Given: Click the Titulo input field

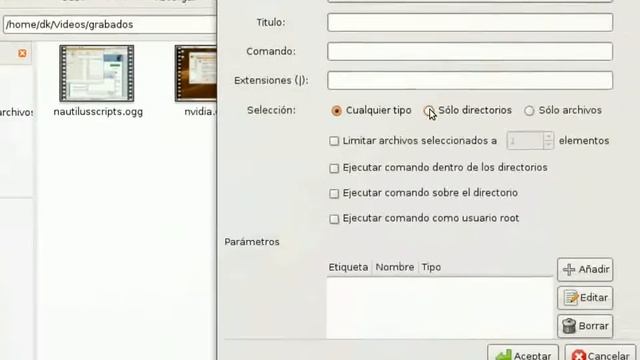Looking at the screenshot, I should (x=470, y=22).
